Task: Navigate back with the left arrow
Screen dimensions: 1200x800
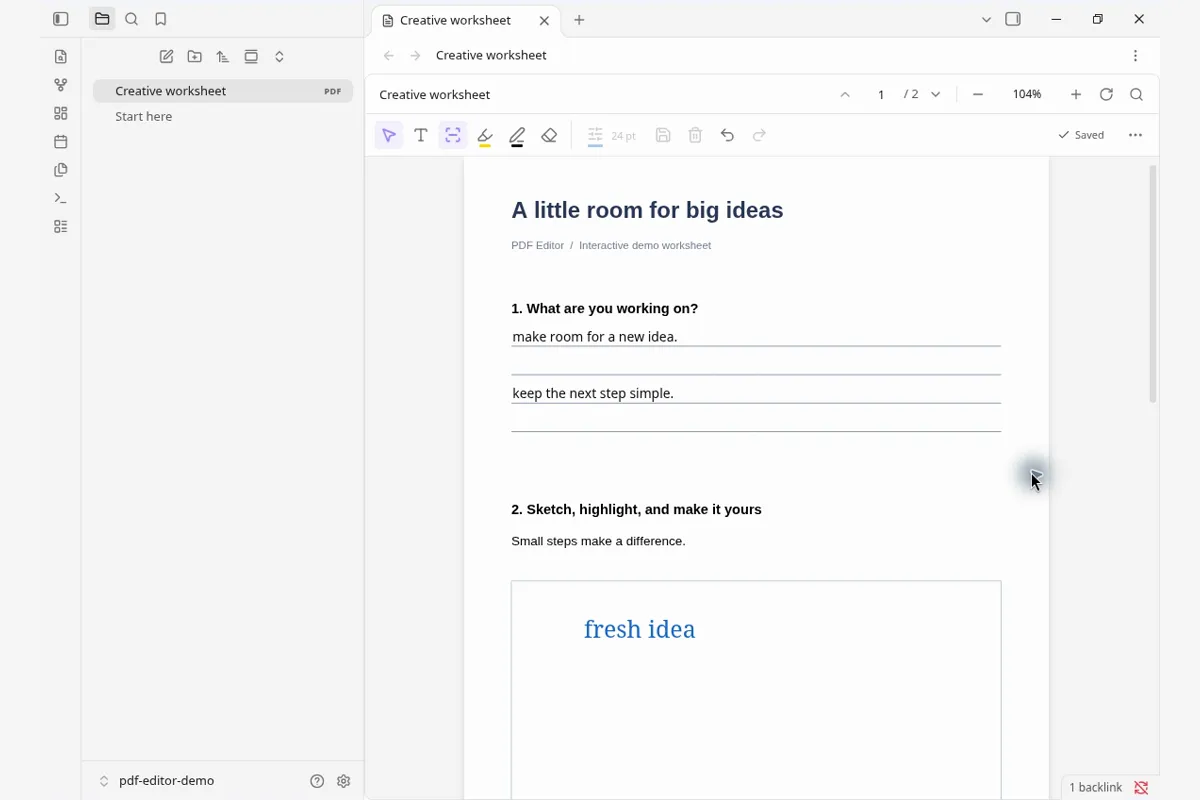Action: pyautogui.click(x=389, y=56)
